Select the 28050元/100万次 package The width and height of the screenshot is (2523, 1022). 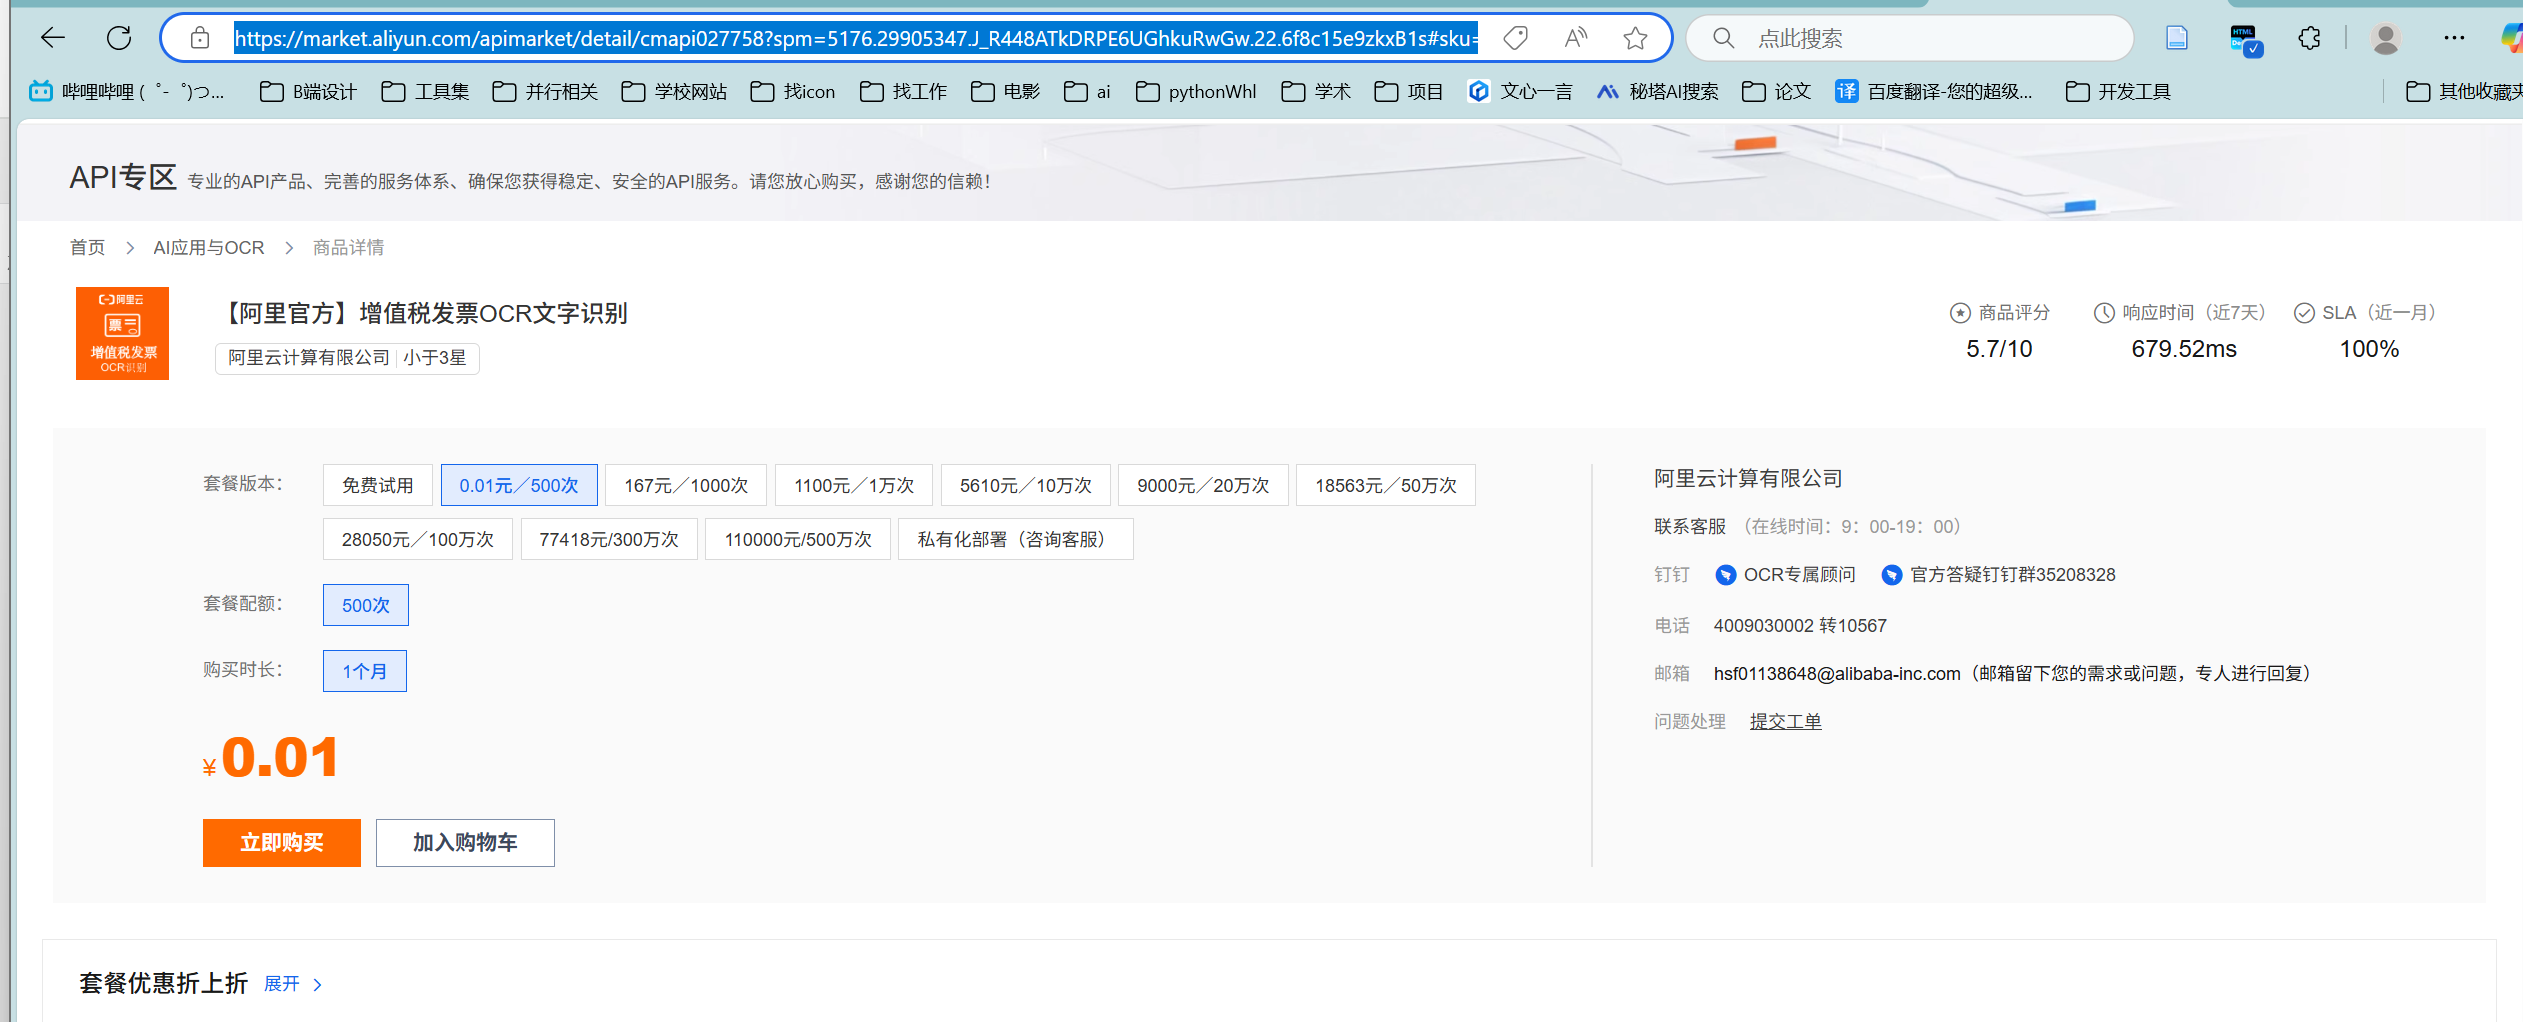click(x=418, y=539)
